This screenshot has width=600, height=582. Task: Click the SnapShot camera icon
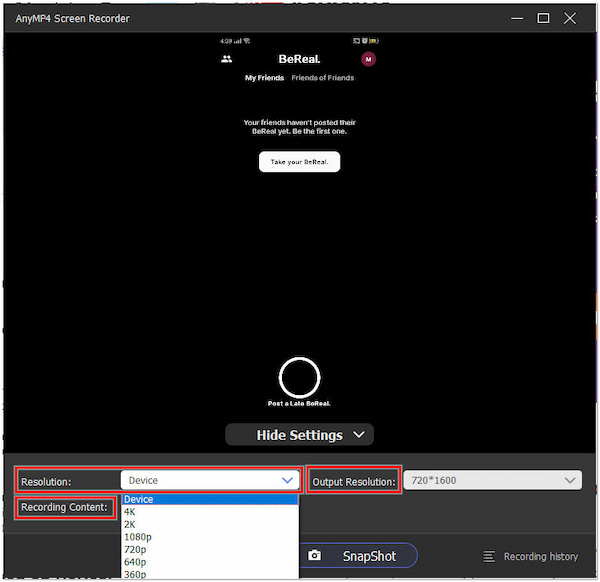pyautogui.click(x=315, y=555)
